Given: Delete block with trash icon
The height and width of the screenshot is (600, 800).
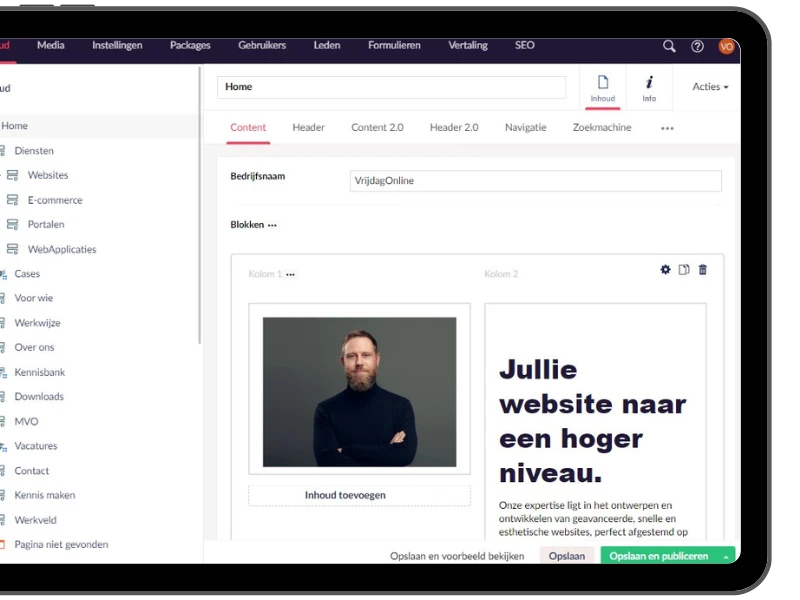Looking at the screenshot, I should [703, 270].
